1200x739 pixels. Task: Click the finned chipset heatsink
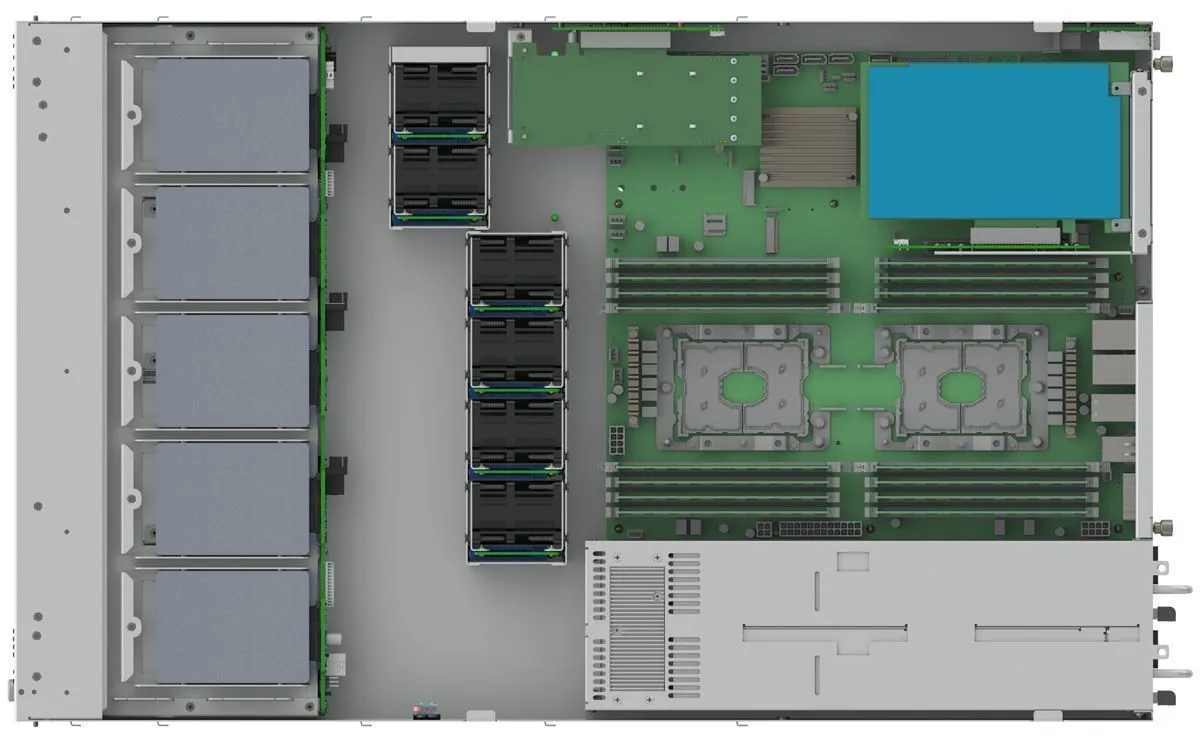tap(809, 146)
